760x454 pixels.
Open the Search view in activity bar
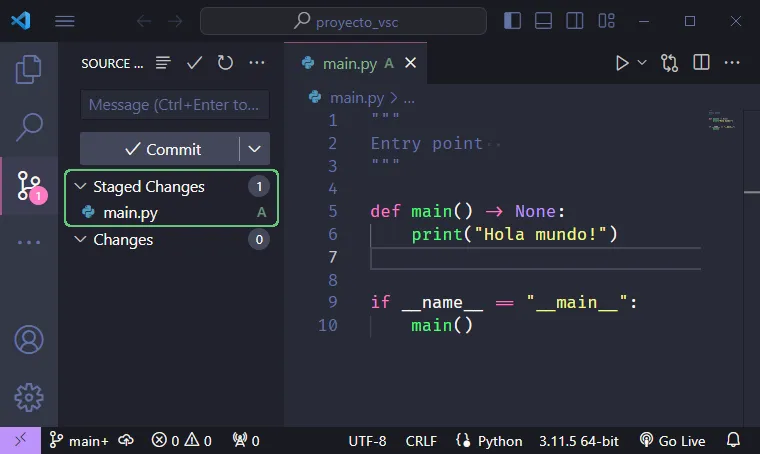(x=29, y=126)
